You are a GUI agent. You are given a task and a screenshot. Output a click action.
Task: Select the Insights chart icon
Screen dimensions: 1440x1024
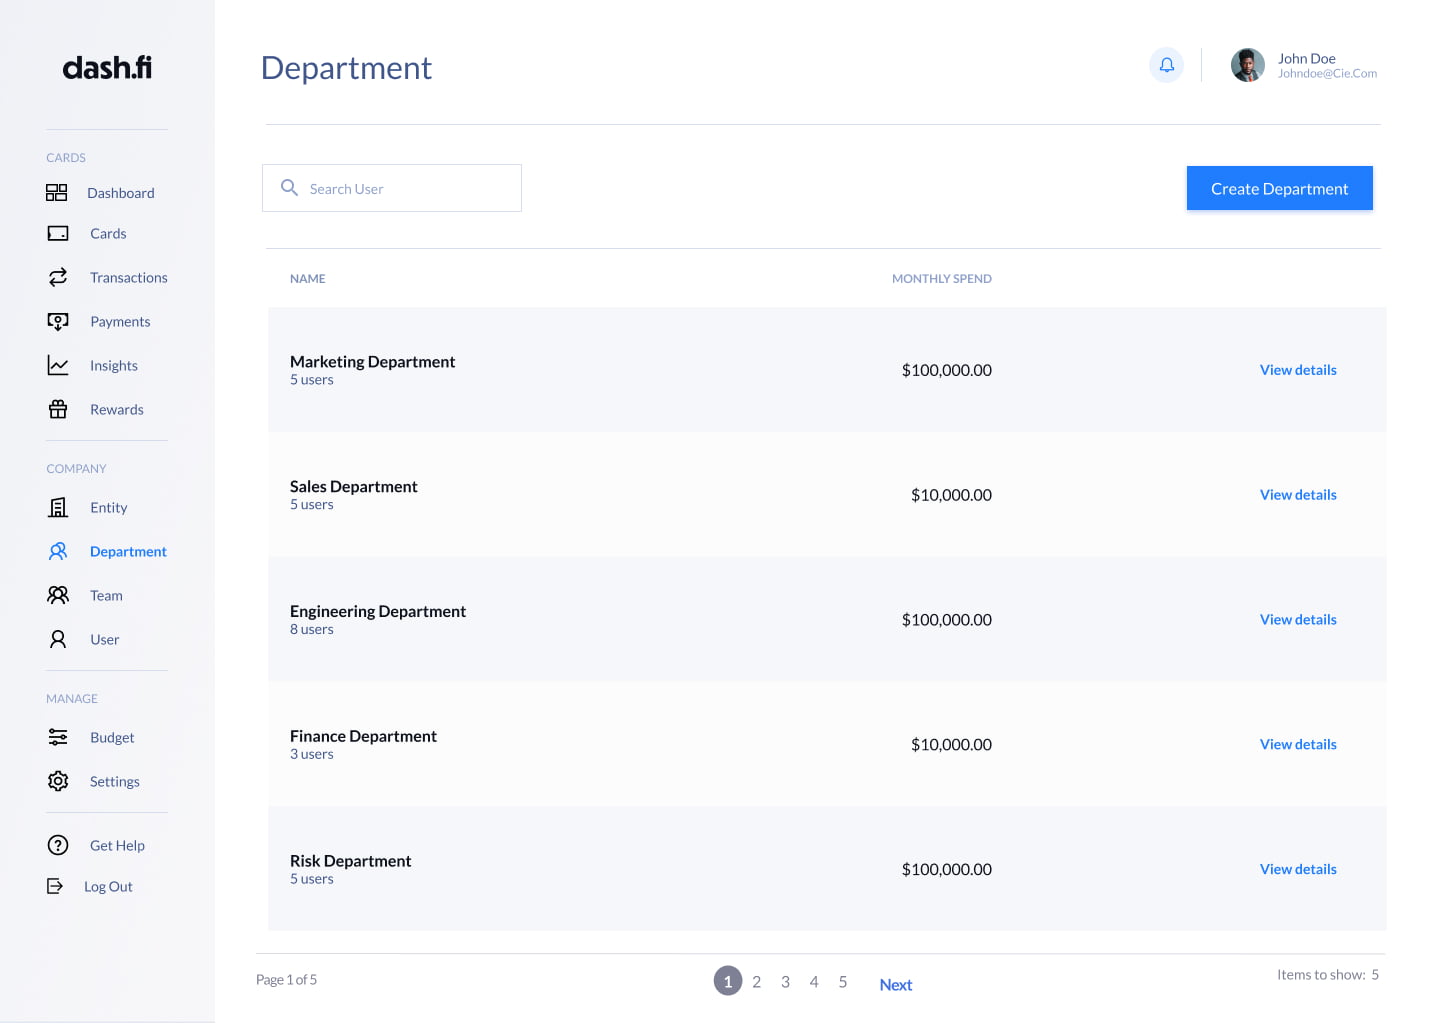[x=58, y=366]
